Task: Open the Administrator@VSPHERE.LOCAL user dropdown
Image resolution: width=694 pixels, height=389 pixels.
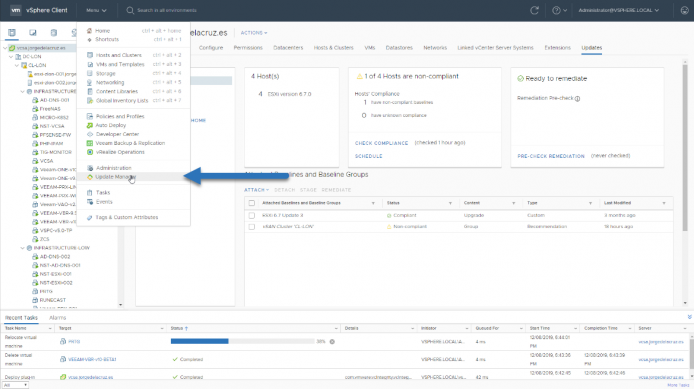Action: point(618,10)
